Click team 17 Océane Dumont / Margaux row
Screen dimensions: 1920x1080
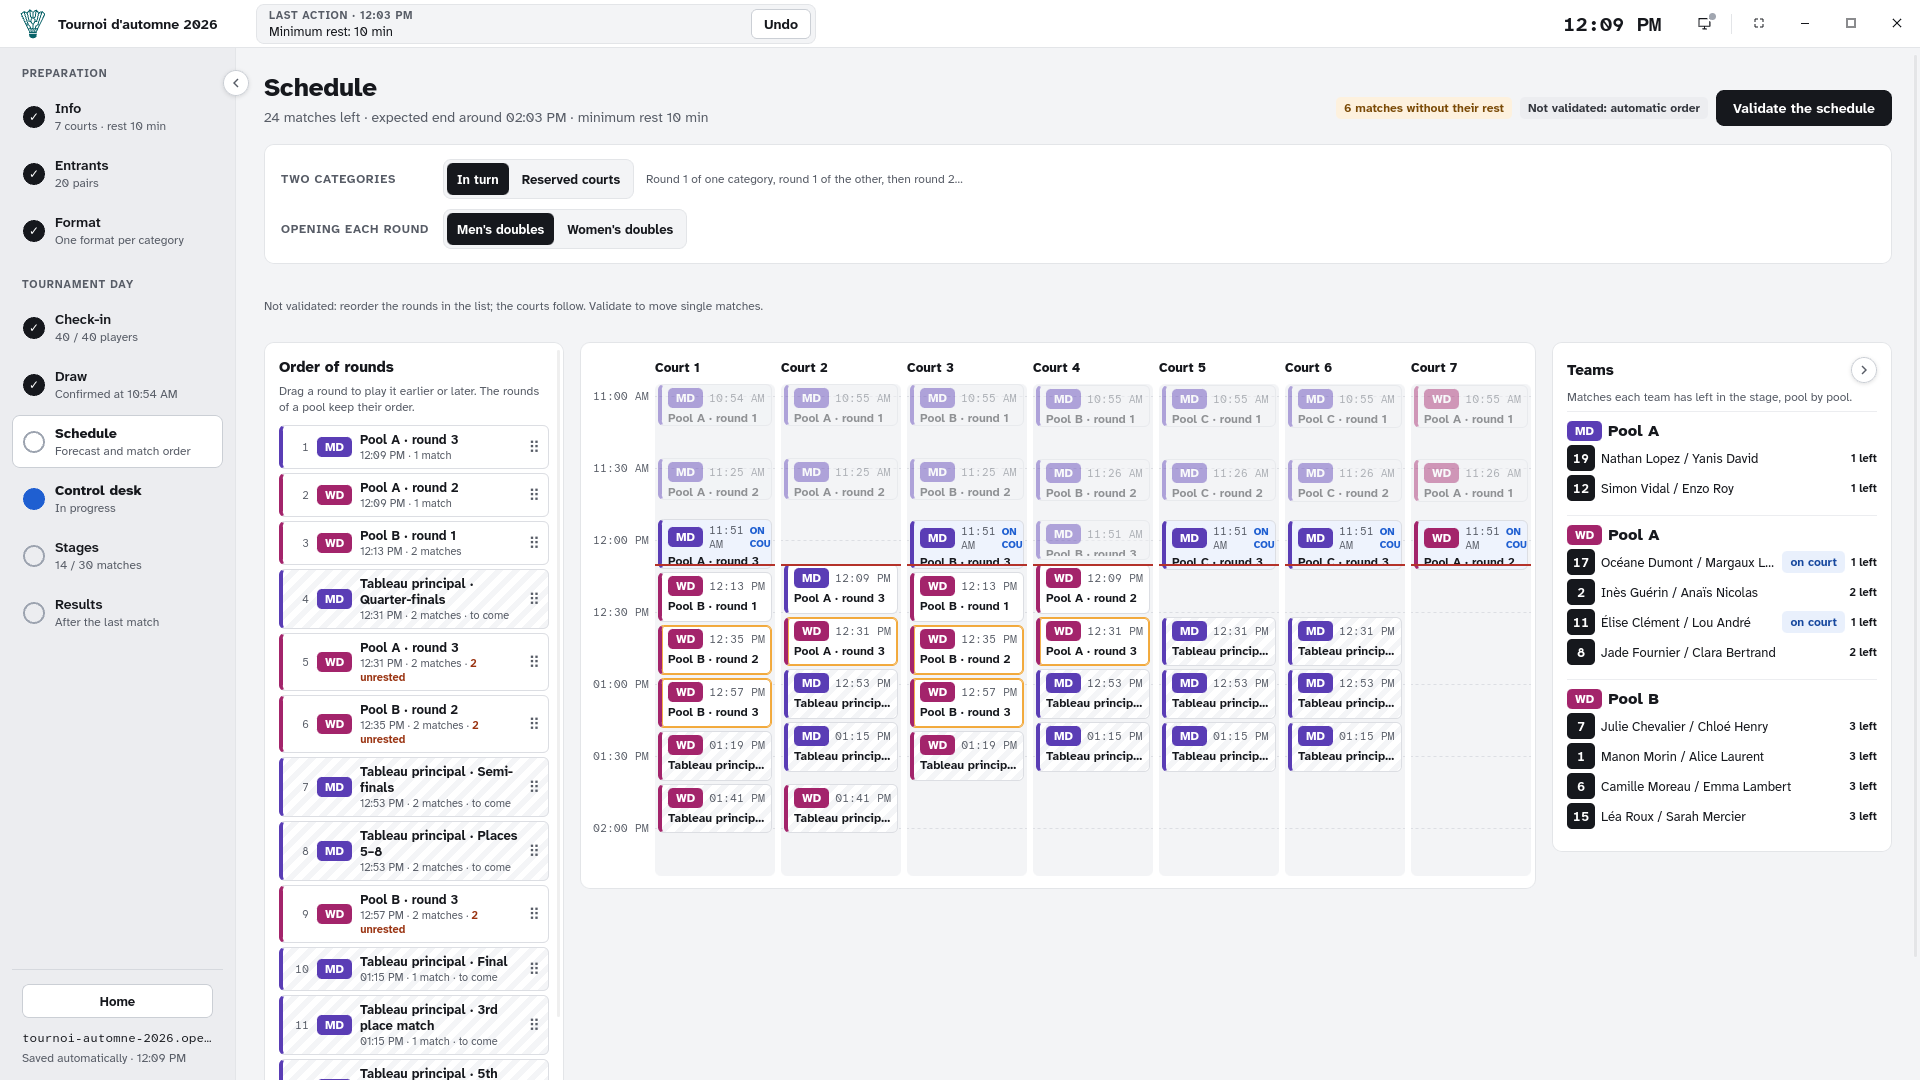pos(1721,563)
